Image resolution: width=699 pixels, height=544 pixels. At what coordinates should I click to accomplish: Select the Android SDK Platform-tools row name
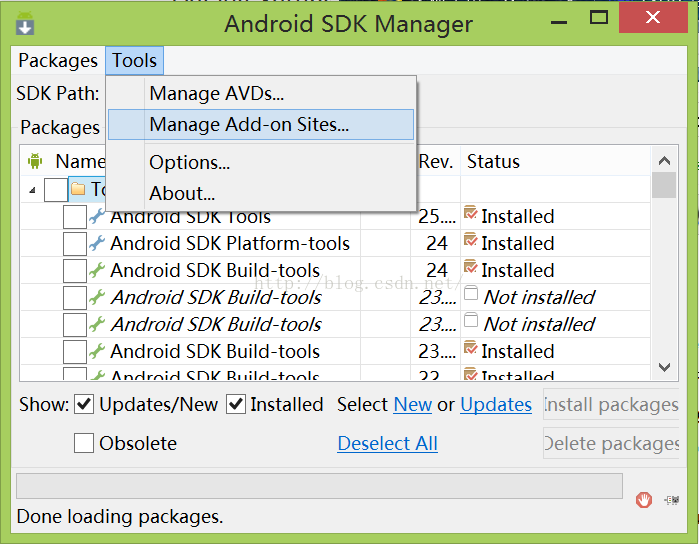(230, 243)
